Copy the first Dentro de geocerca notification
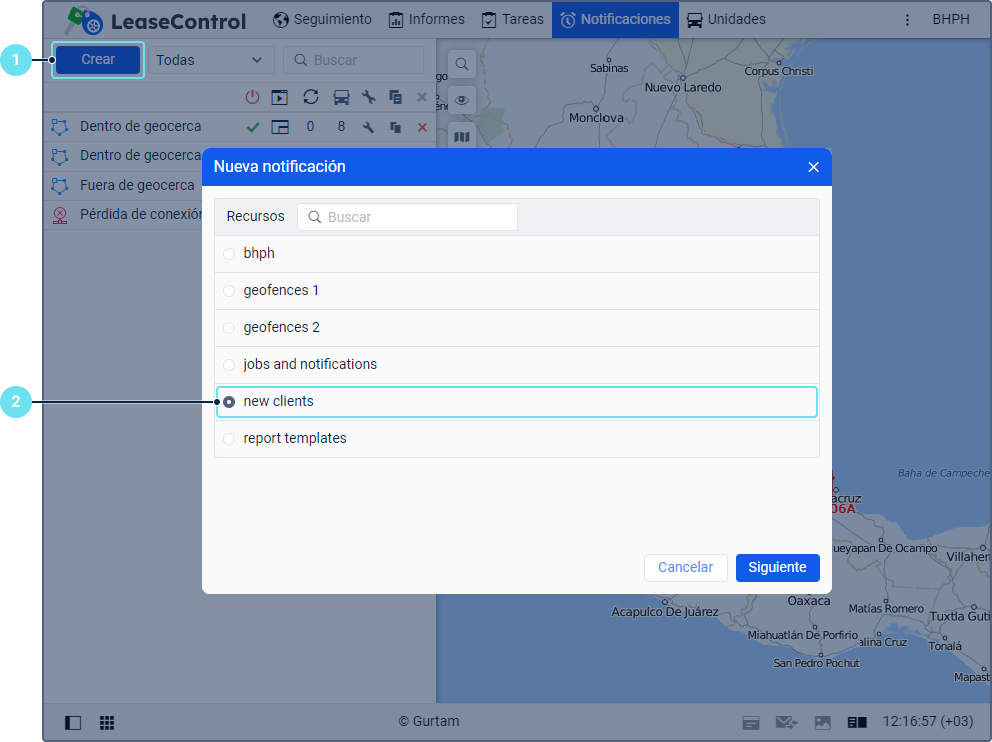Image resolution: width=992 pixels, height=742 pixels. coord(395,127)
